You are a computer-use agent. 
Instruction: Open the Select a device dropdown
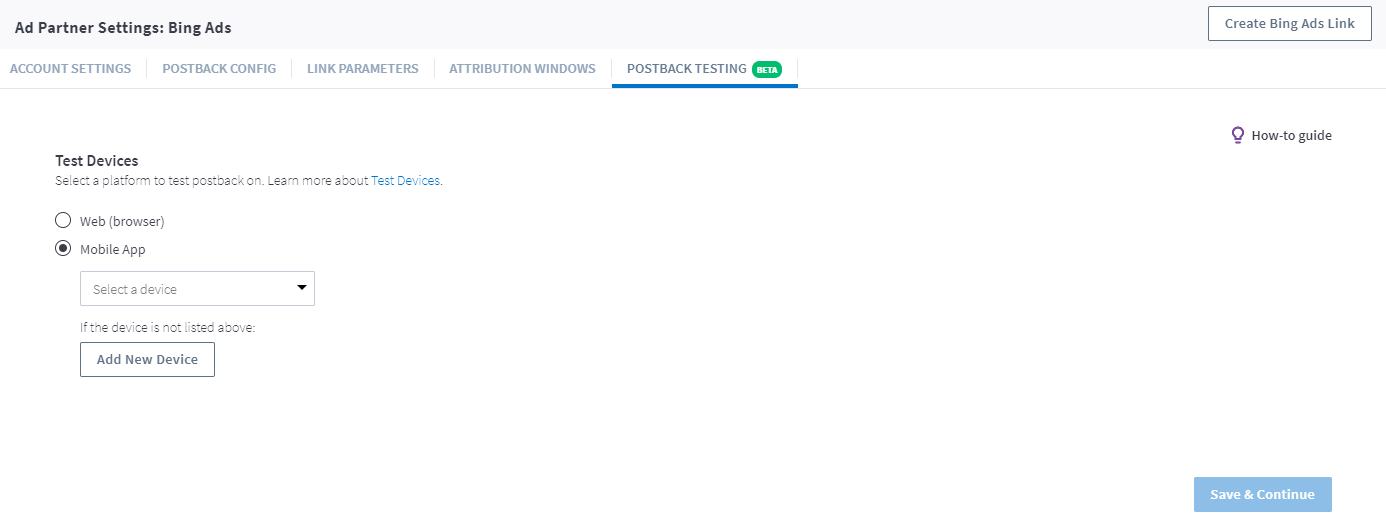tap(197, 289)
